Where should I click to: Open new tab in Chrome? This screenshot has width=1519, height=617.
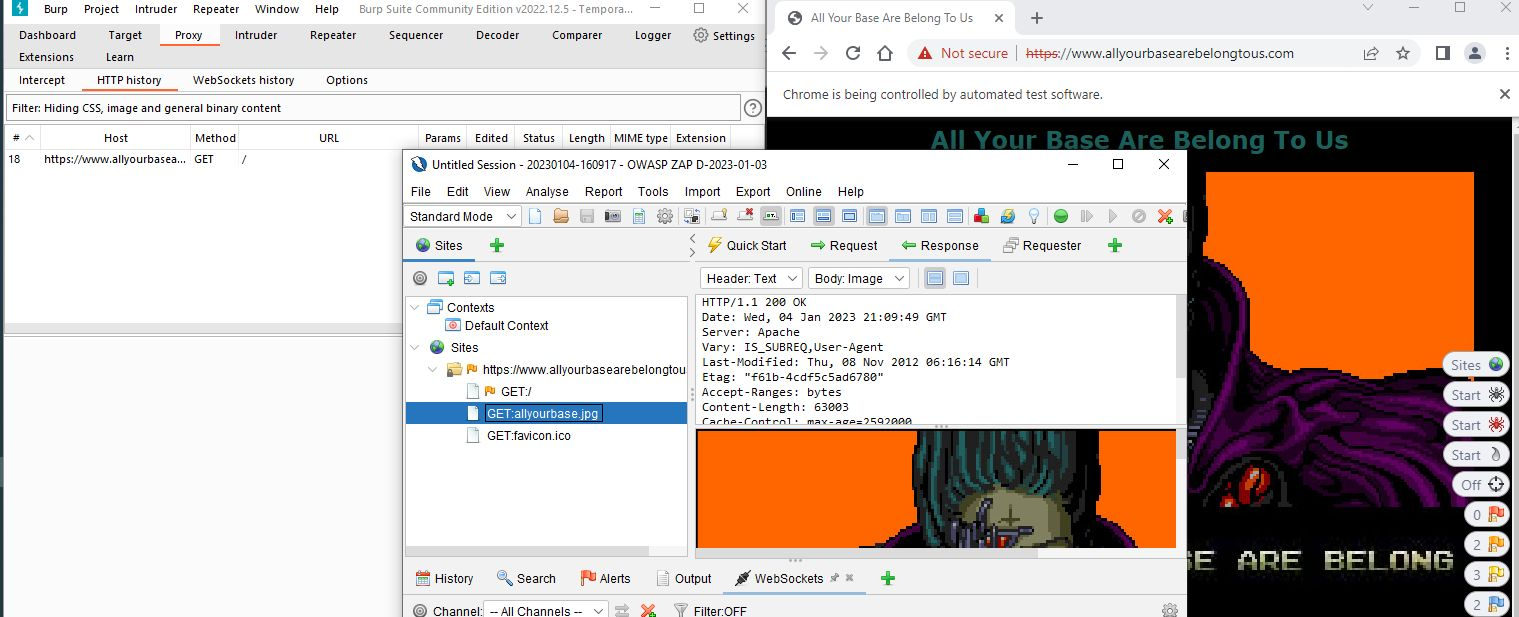click(1036, 18)
